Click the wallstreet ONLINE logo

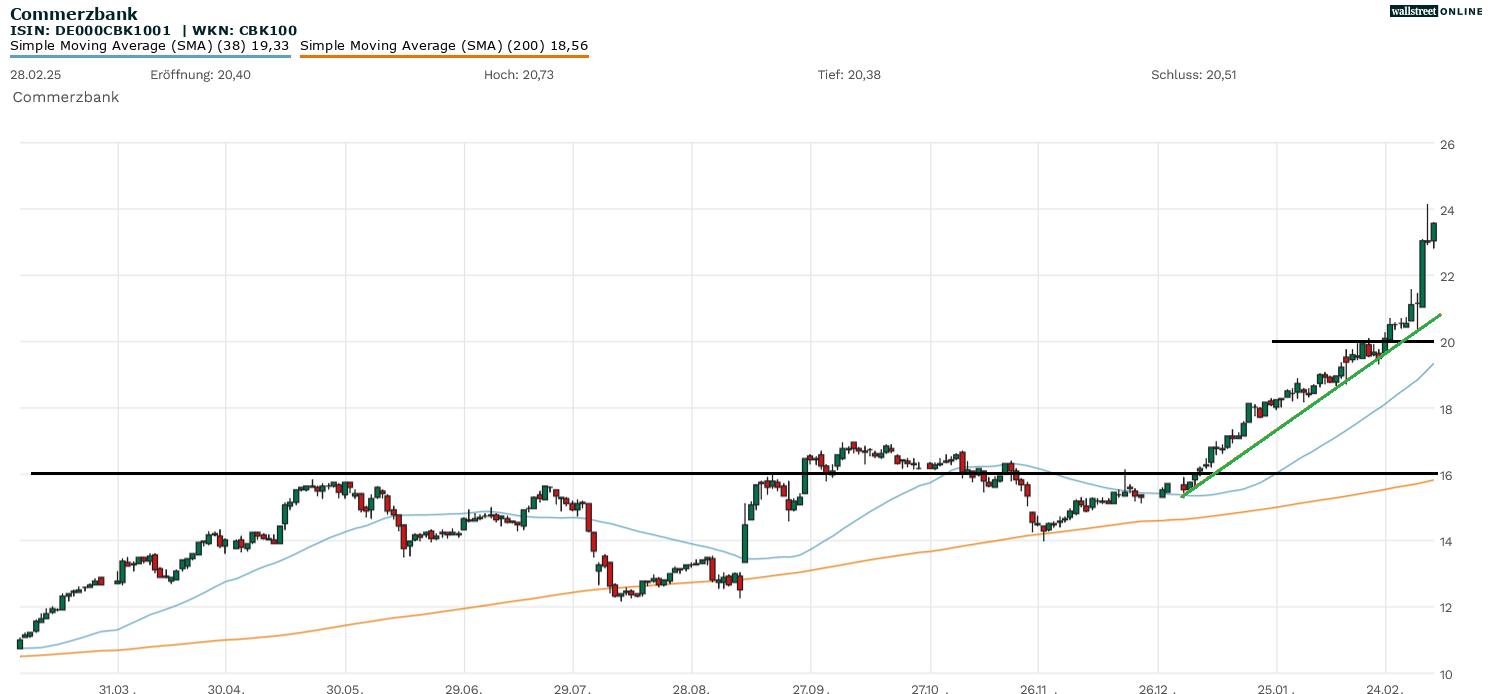(1436, 11)
